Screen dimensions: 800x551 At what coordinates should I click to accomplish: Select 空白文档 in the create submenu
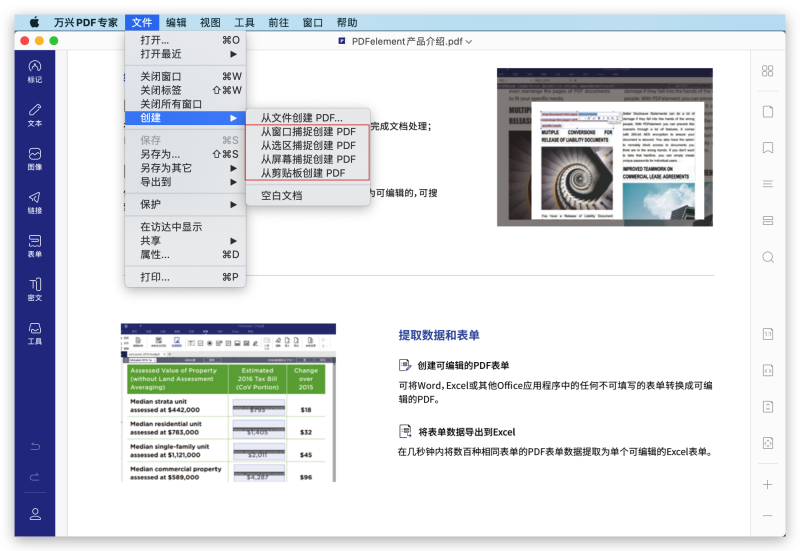pyautogui.click(x=281, y=195)
